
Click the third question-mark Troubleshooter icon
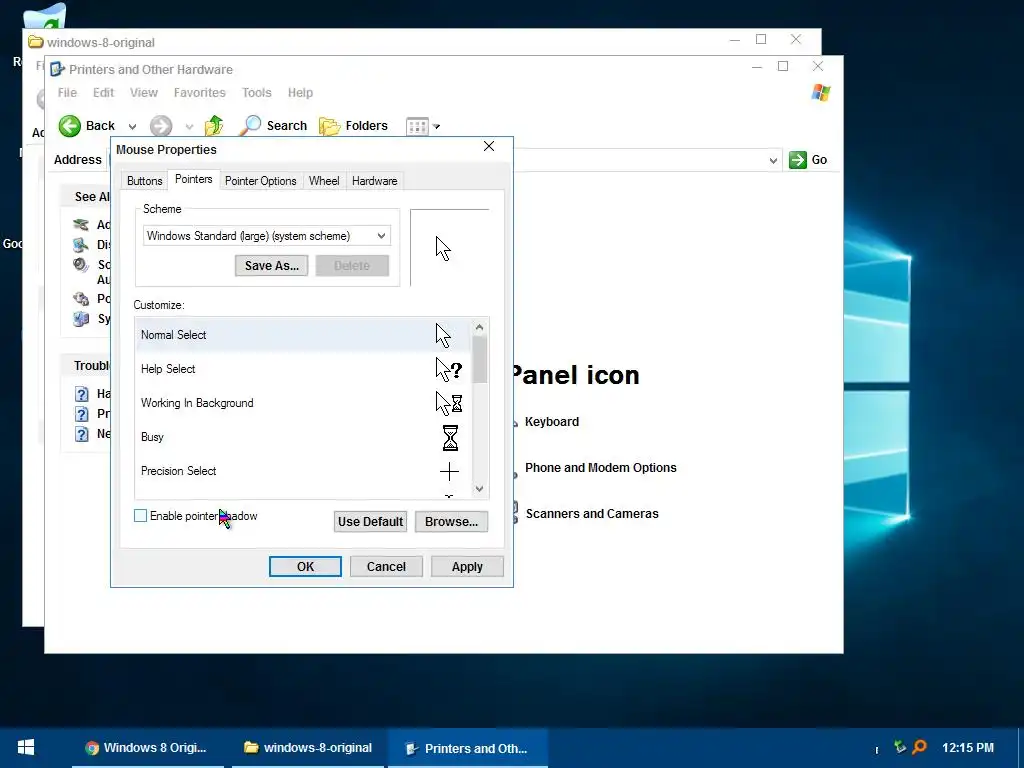click(x=82, y=434)
